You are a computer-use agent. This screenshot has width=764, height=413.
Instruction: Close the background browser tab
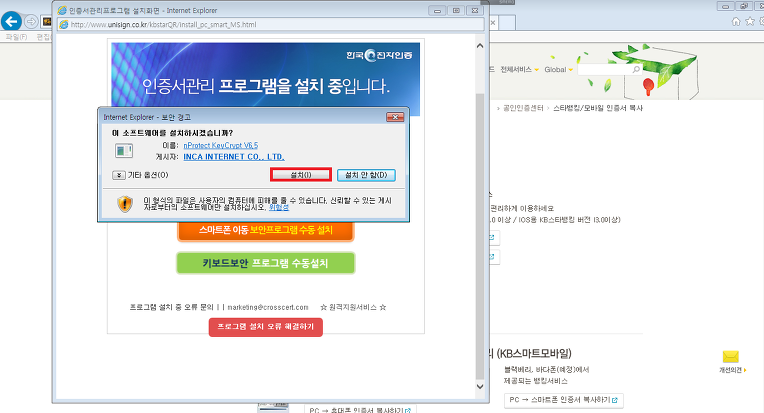[493, 22]
